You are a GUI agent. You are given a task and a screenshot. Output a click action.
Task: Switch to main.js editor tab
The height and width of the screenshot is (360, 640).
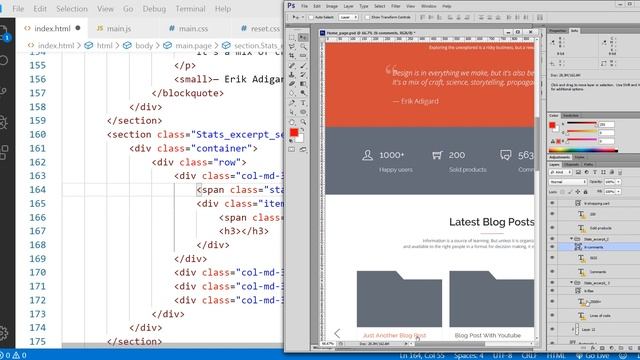click(114, 29)
